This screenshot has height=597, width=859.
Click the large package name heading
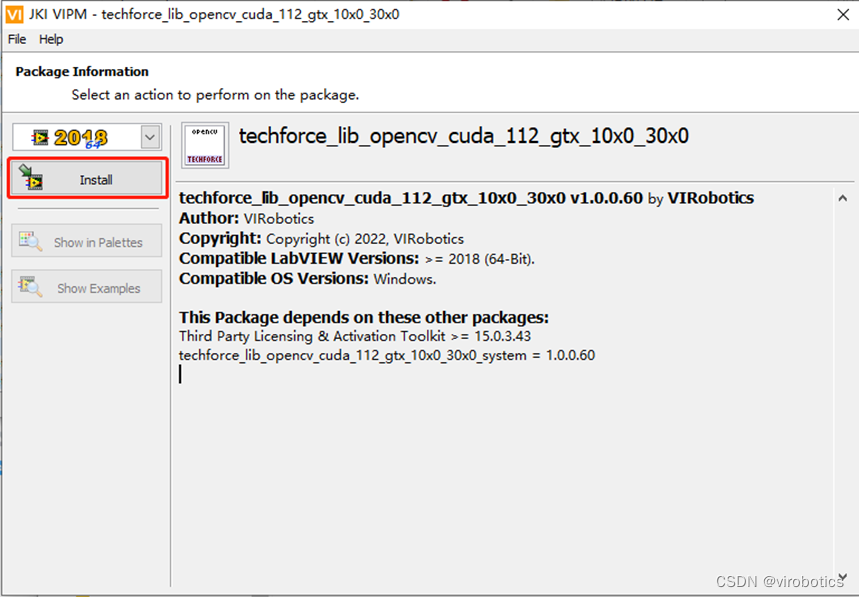(463, 136)
